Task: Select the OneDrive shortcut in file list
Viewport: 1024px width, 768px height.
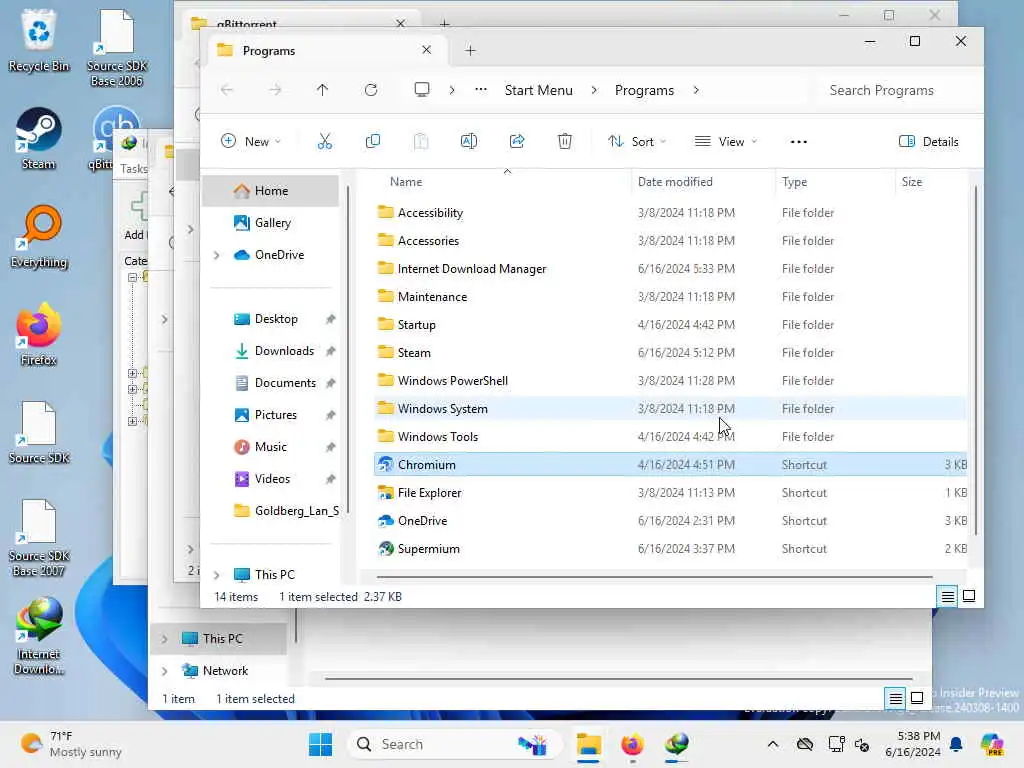Action: pyautogui.click(x=670, y=521)
